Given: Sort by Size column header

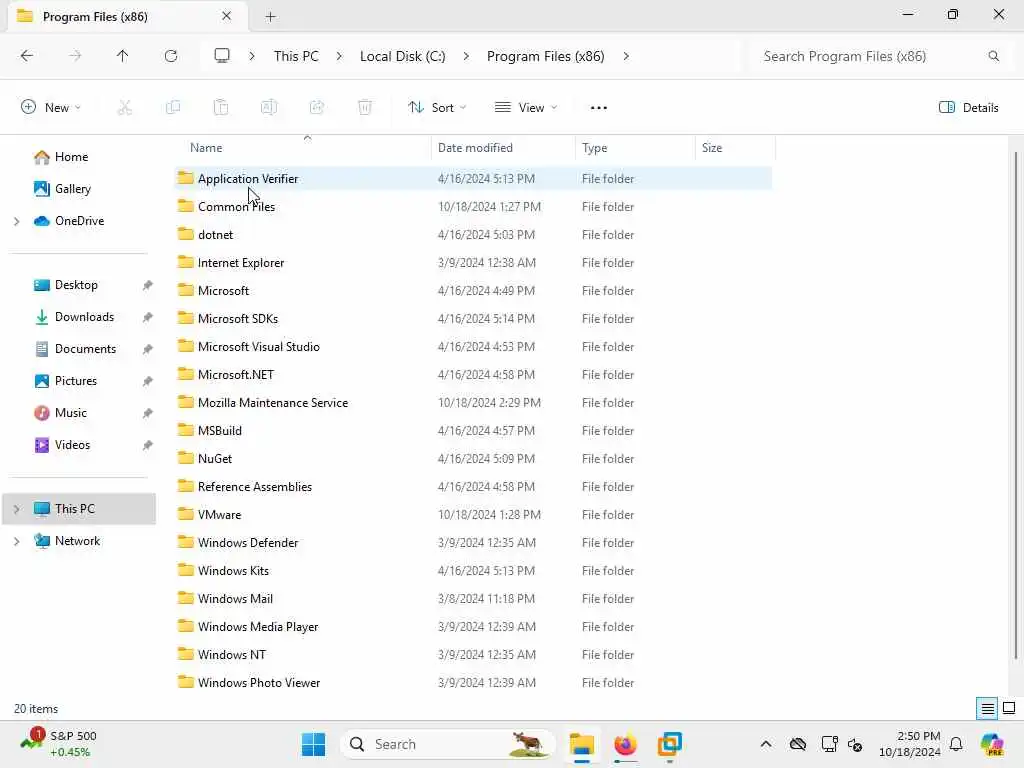Looking at the screenshot, I should pyautogui.click(x=735, y=148).
